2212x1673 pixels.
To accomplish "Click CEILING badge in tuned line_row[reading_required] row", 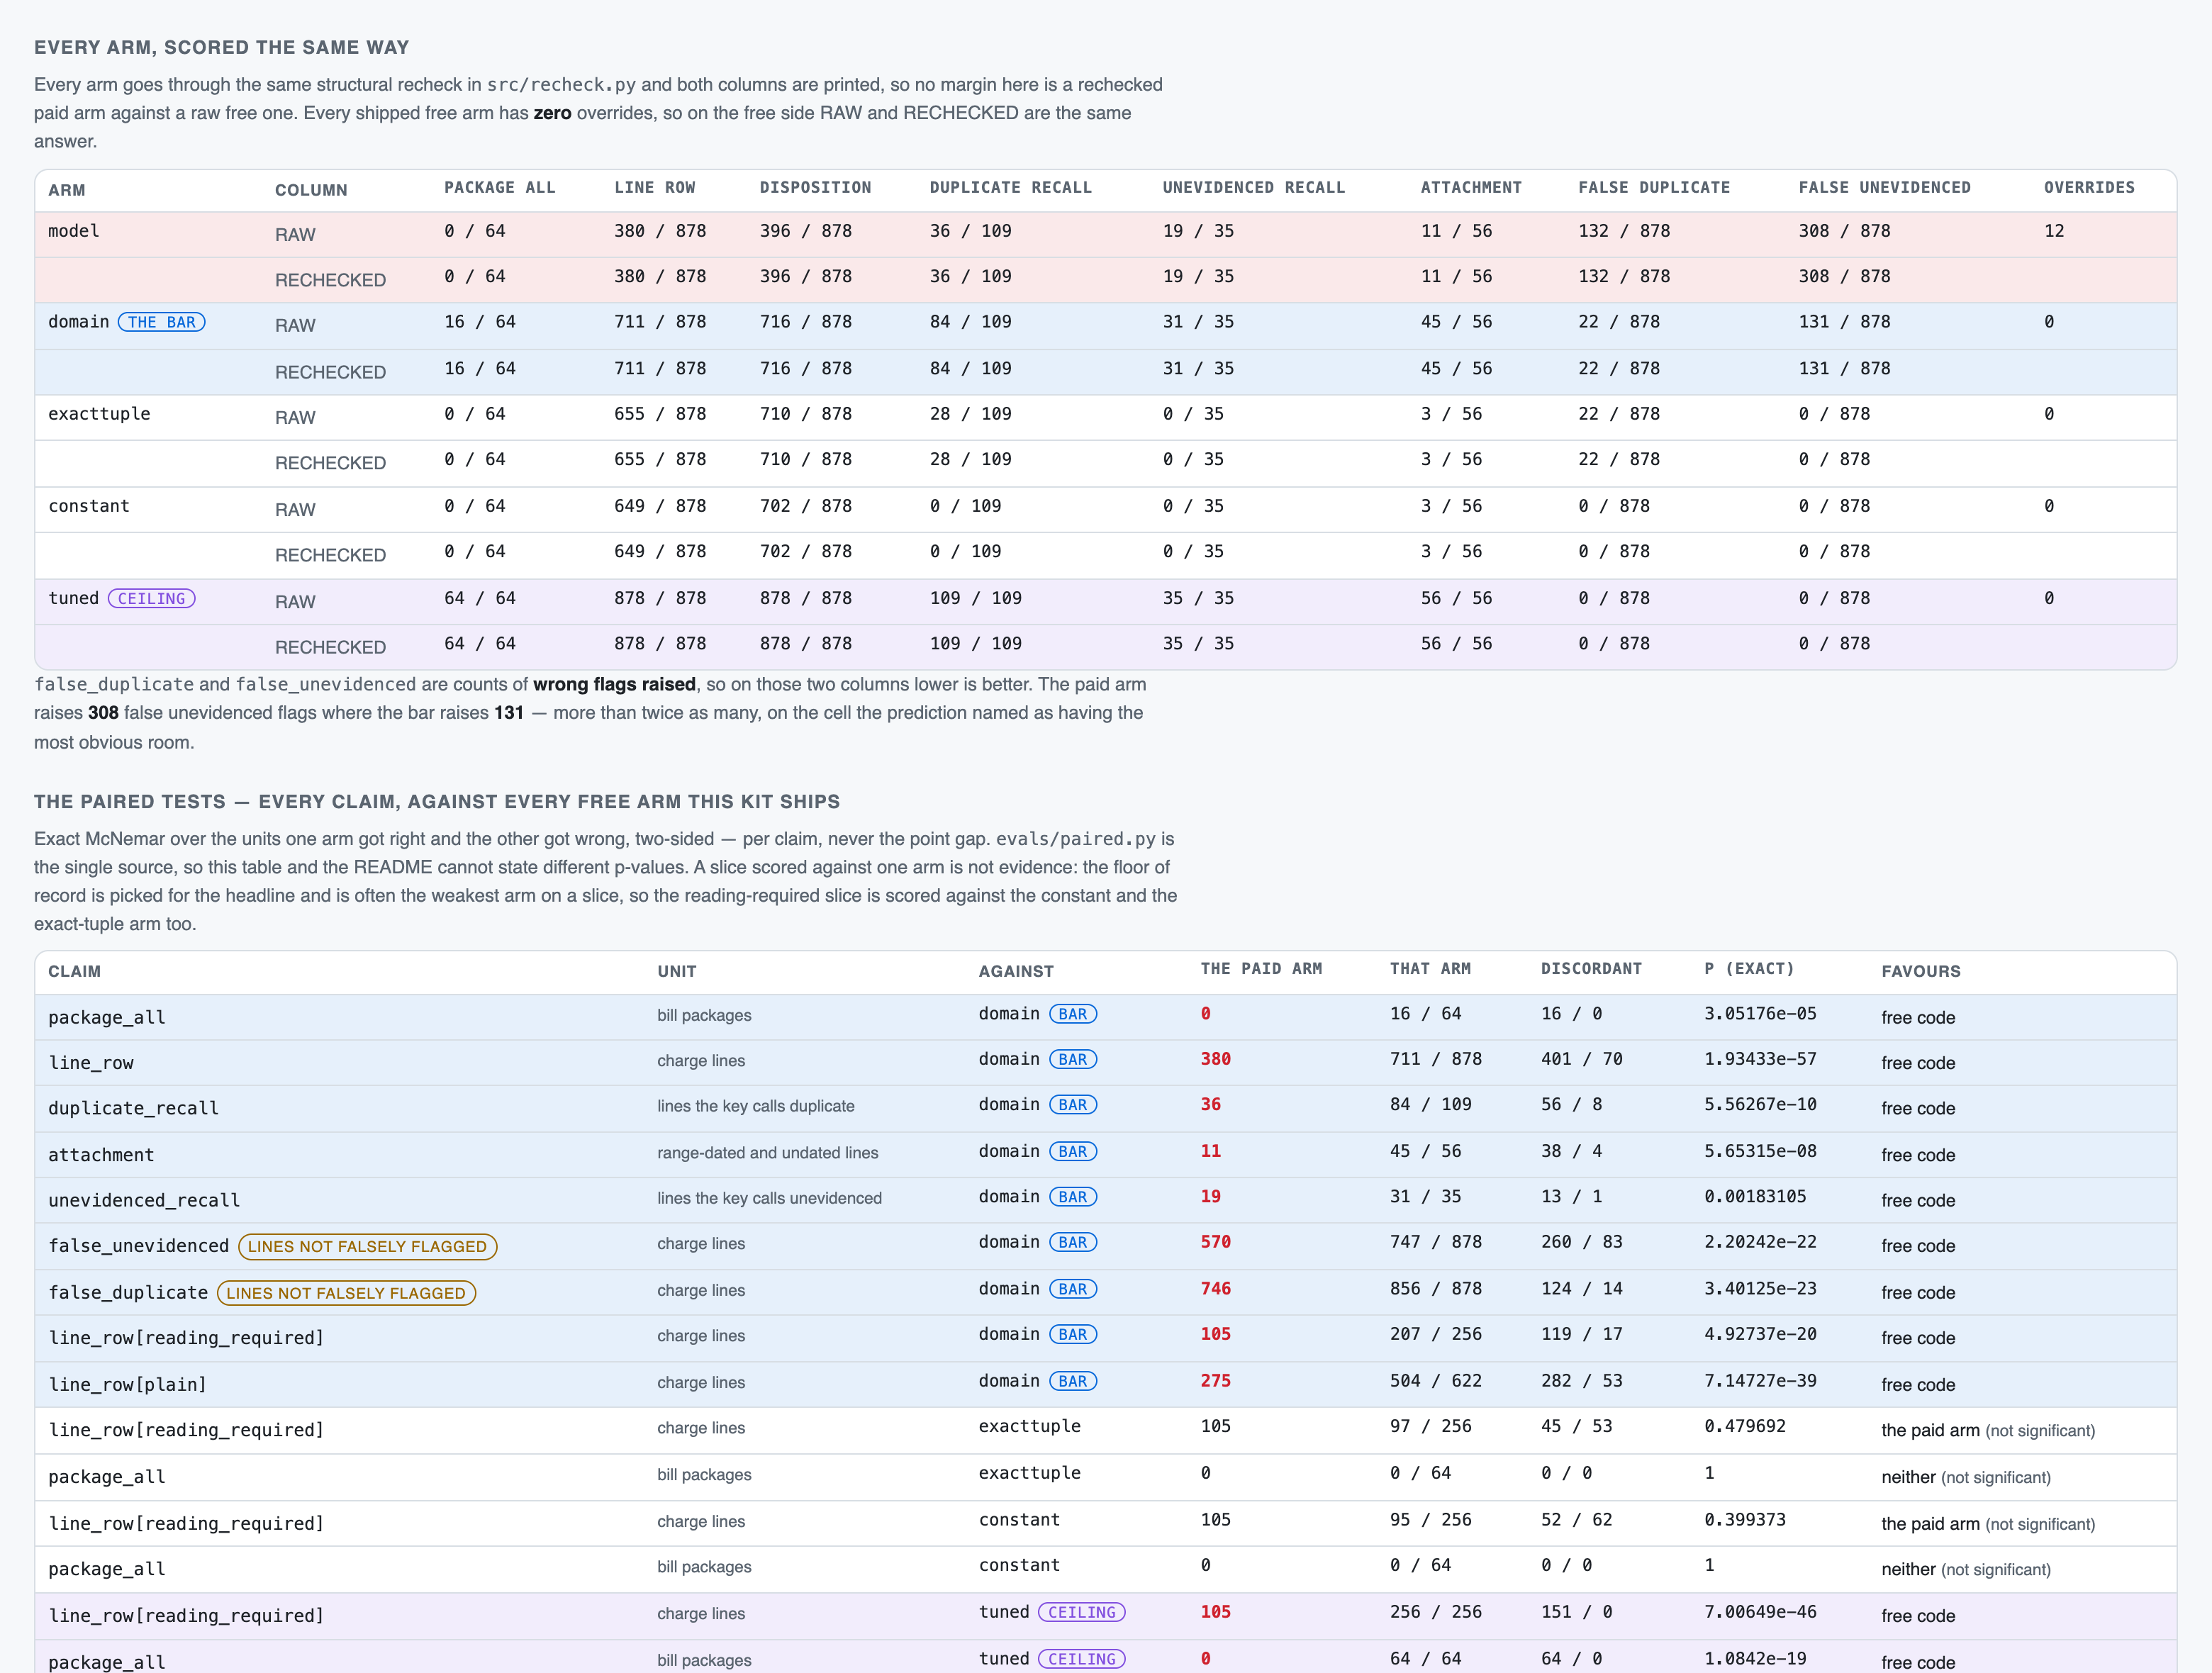I will click(1082, 1612).
